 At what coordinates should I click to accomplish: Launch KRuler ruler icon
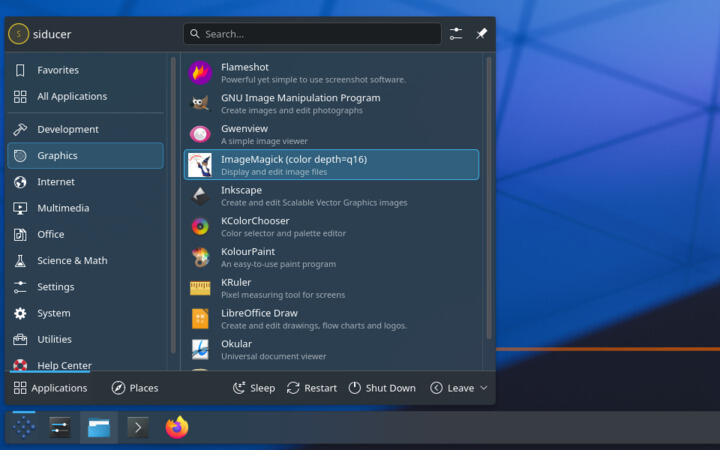(200, 288)
